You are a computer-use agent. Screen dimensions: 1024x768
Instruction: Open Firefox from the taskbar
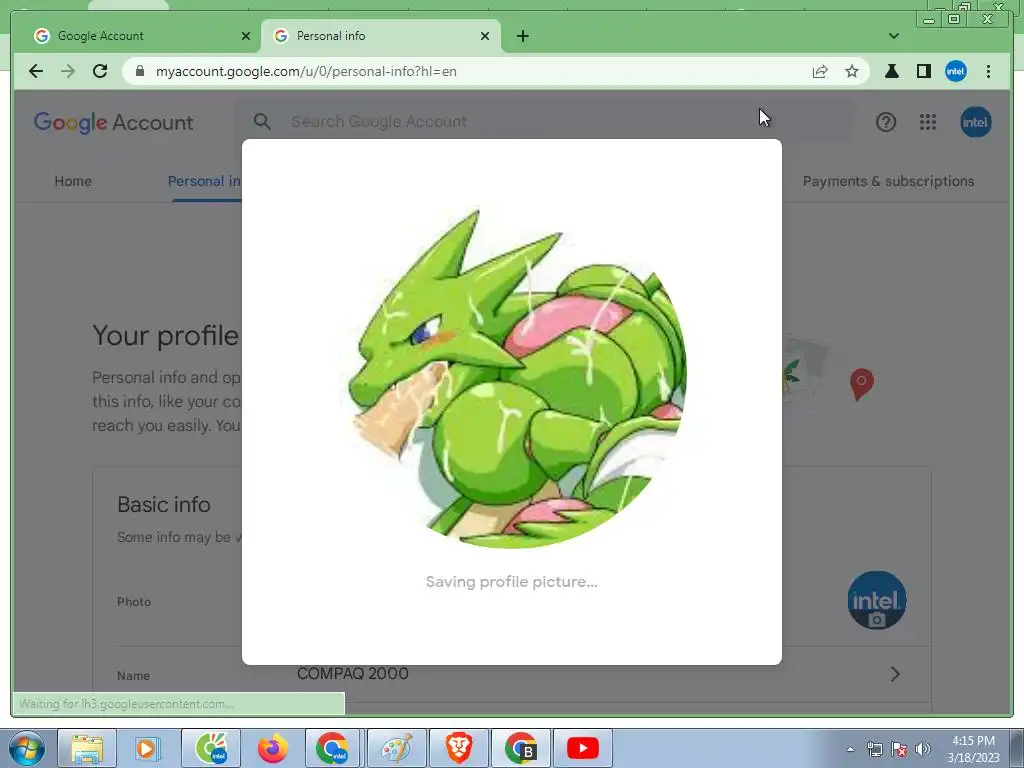tap(272, 748)
